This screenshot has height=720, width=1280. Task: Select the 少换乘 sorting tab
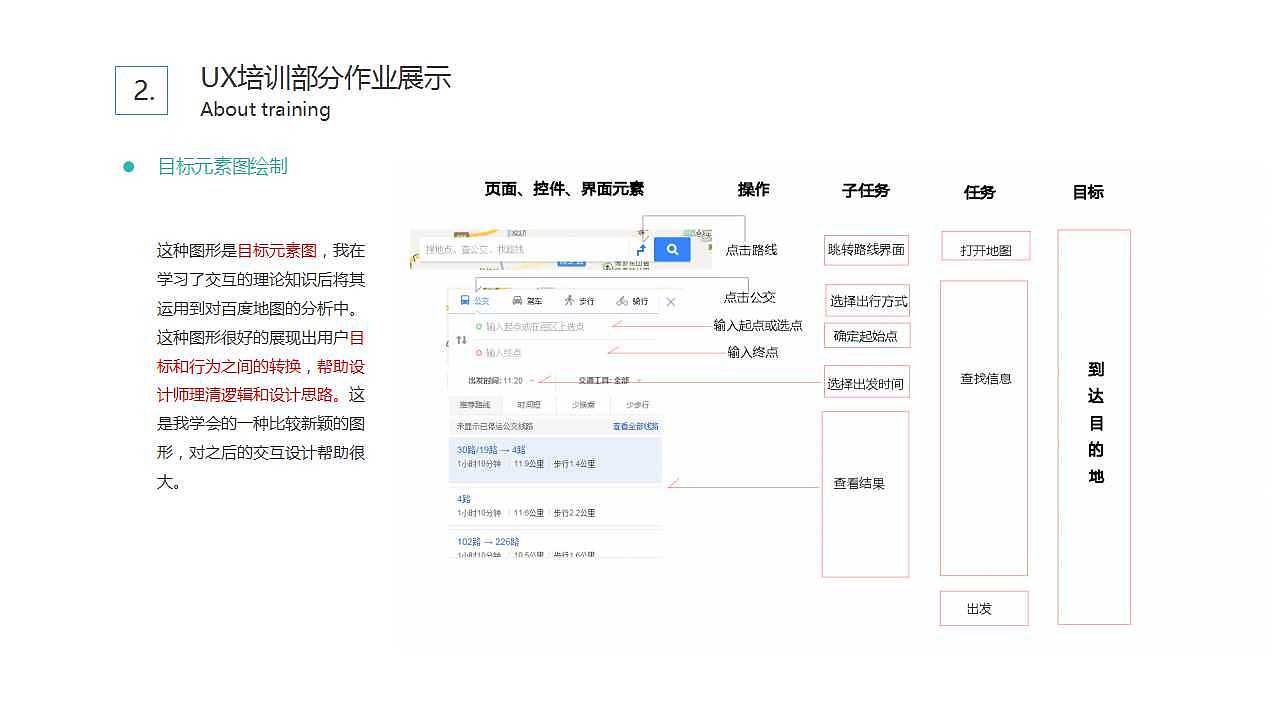(x=583, y=405)
